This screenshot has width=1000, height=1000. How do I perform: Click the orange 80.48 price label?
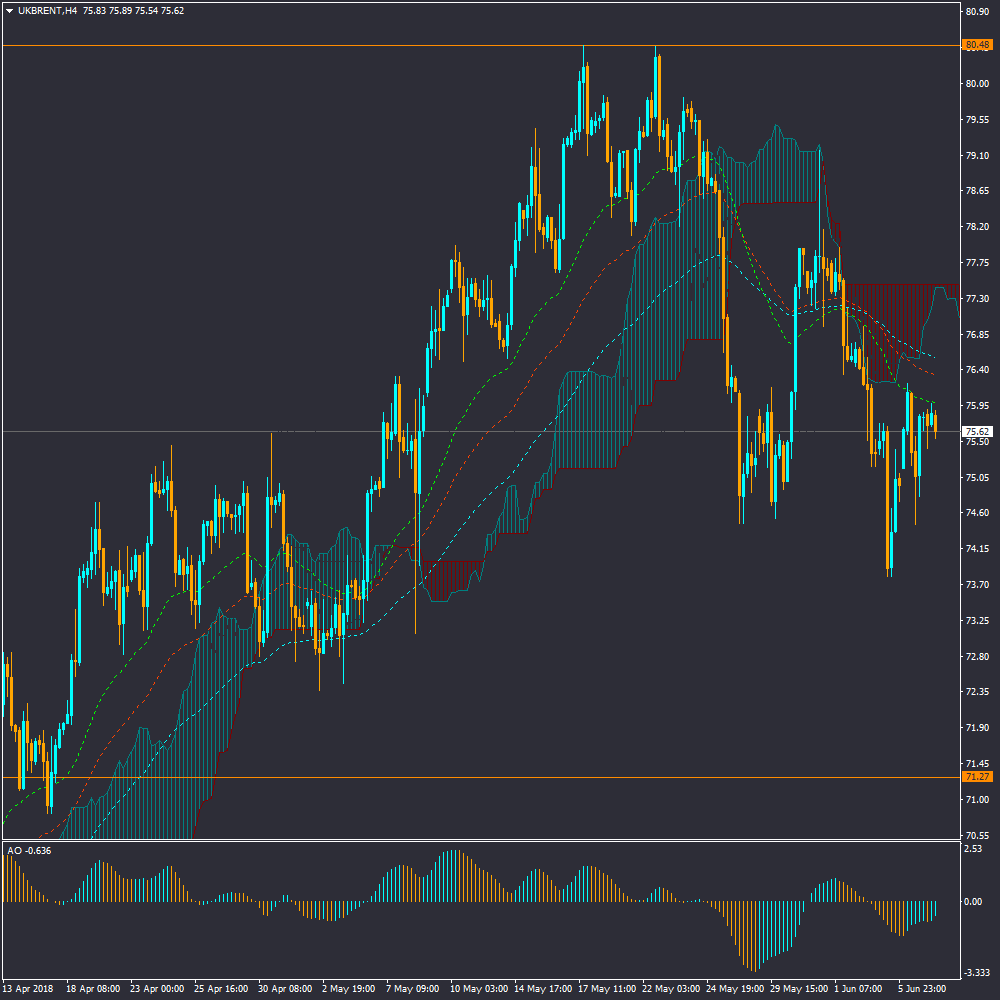tap(975, 45)
